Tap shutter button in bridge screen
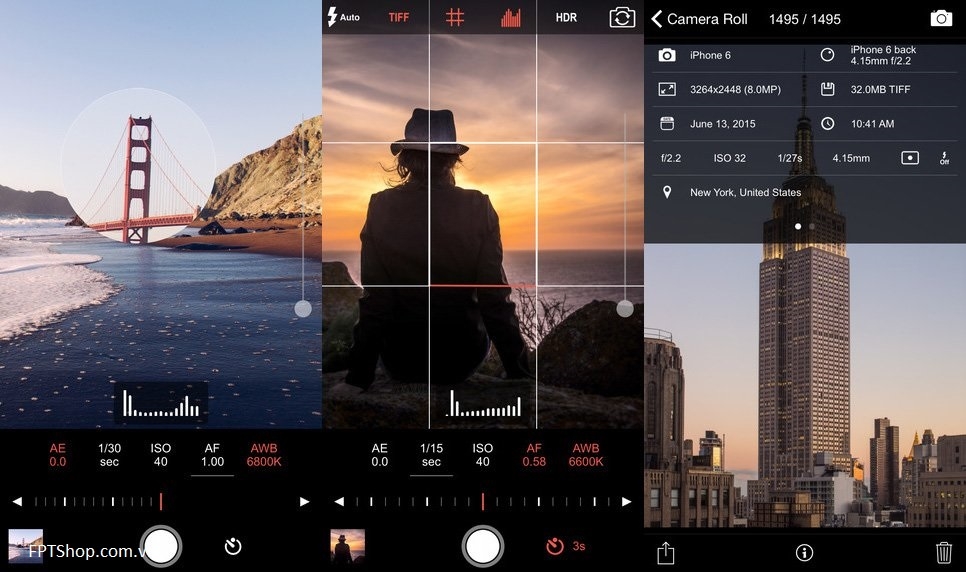966x572 pixels. (x=161, y=546)
